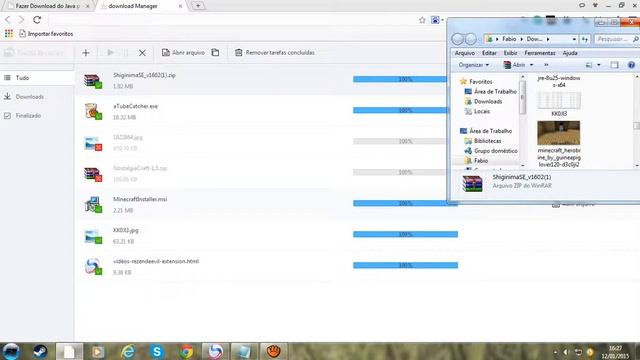The height and width of the screenshot is (360, 640).
Task: Toggle the Explorer preview pane icon
Action: 614,65
